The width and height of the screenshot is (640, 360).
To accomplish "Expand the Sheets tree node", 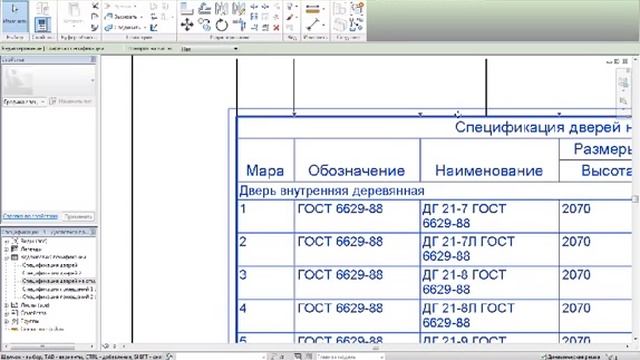I will coord(7,305).
